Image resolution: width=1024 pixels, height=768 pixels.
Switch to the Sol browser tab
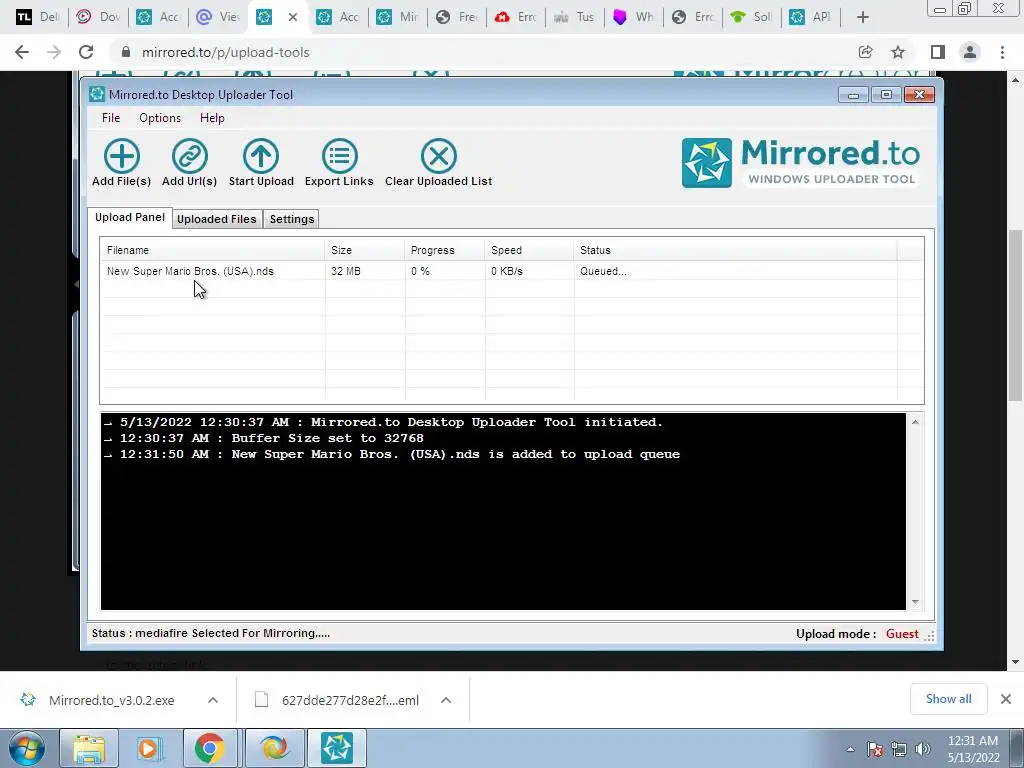click(752, 17)
